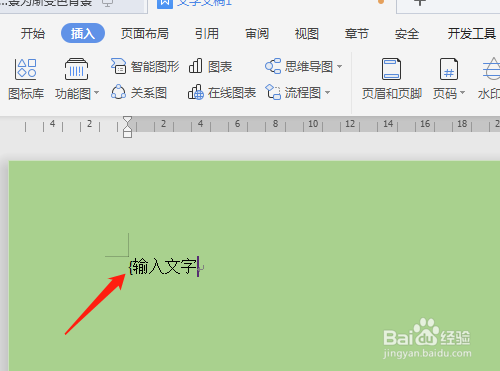Insert a 智能图形 via its label
Viewport: 500px width, 371px height.
[x=155, y=67]
